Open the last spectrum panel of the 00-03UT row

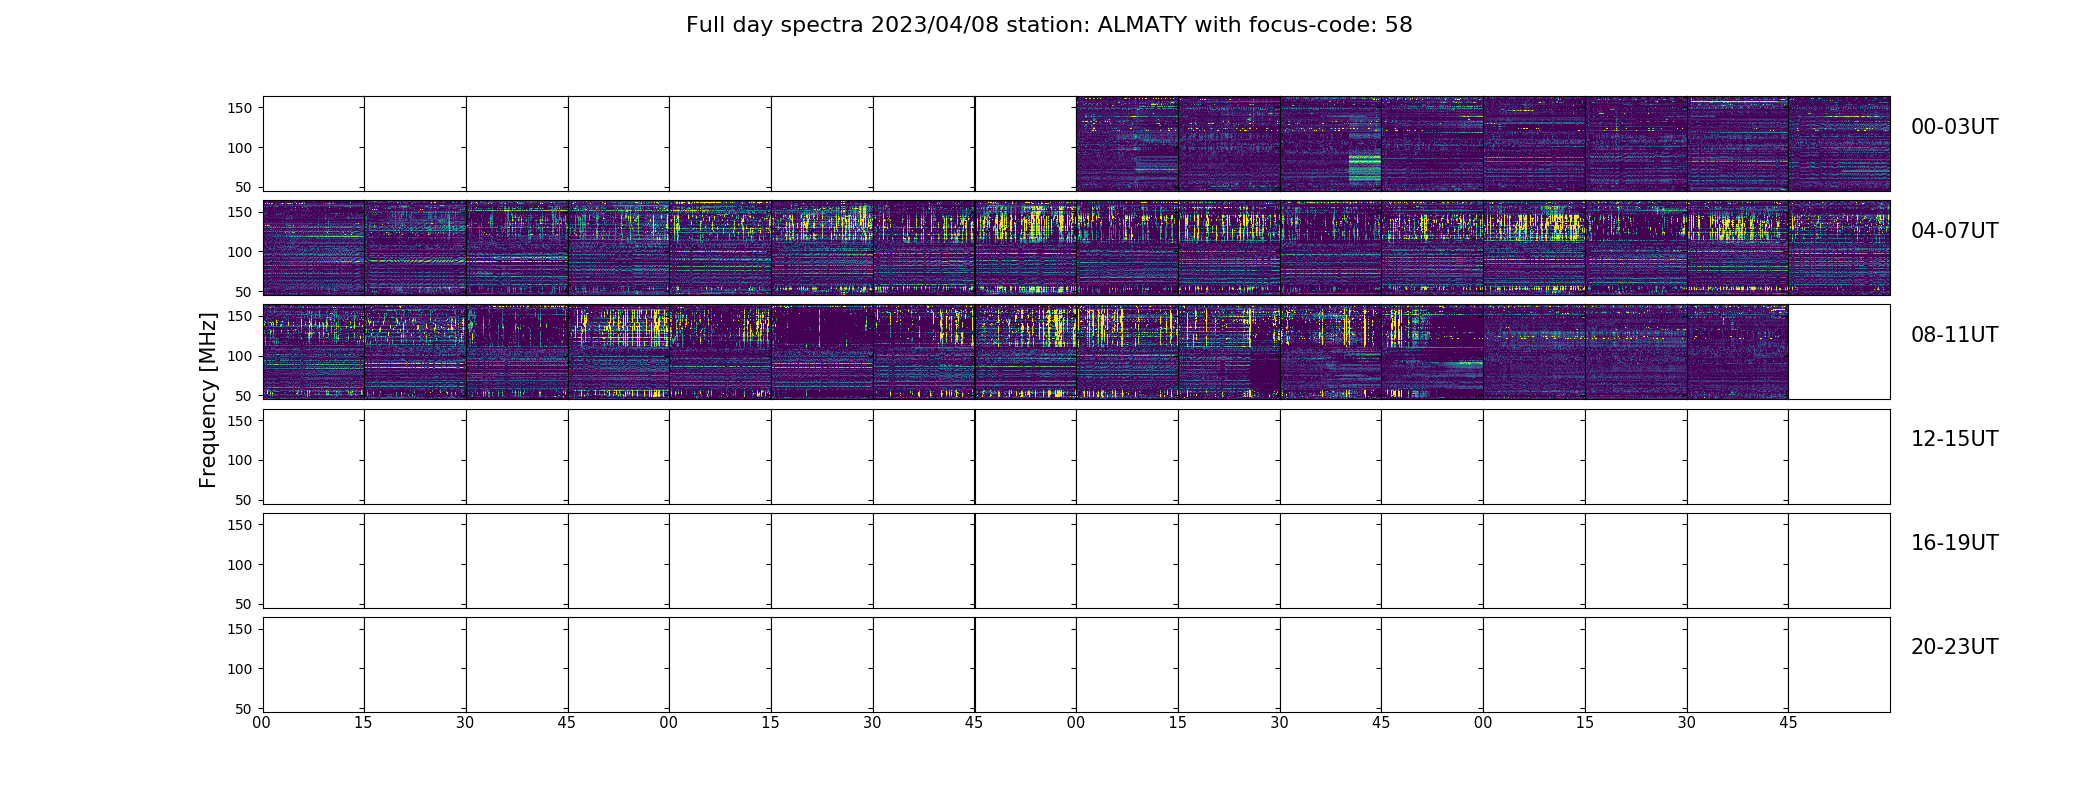coord(1839,144)
